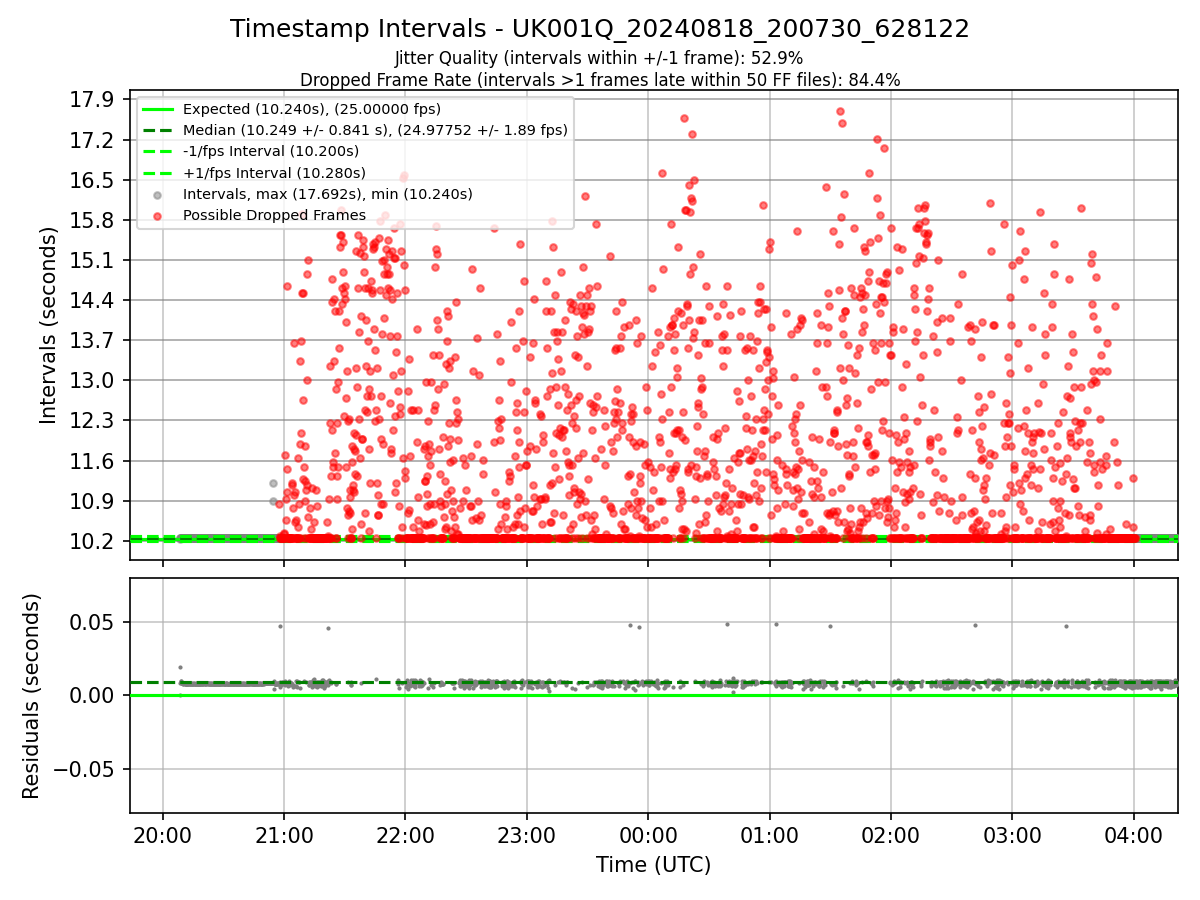Click the 03:00 time tick label

(1012, 834)
